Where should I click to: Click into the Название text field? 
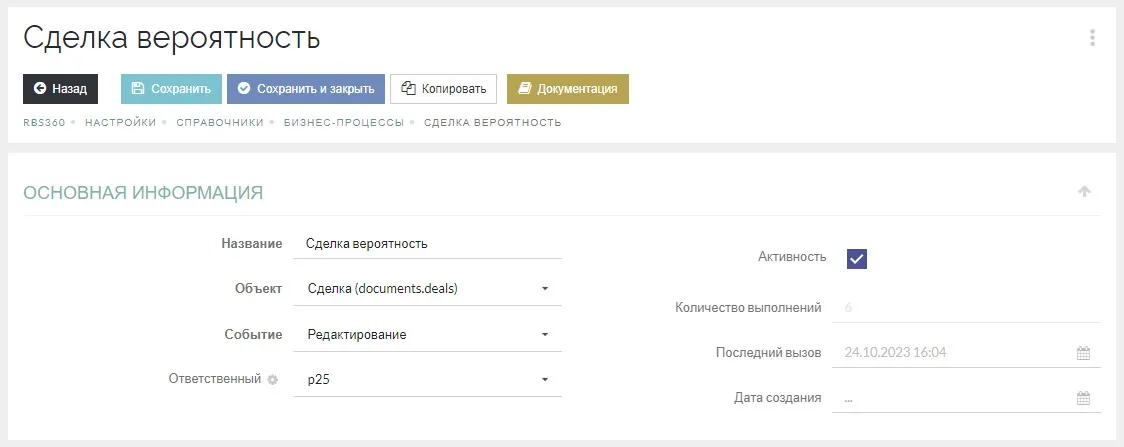(x=428, y=244)
